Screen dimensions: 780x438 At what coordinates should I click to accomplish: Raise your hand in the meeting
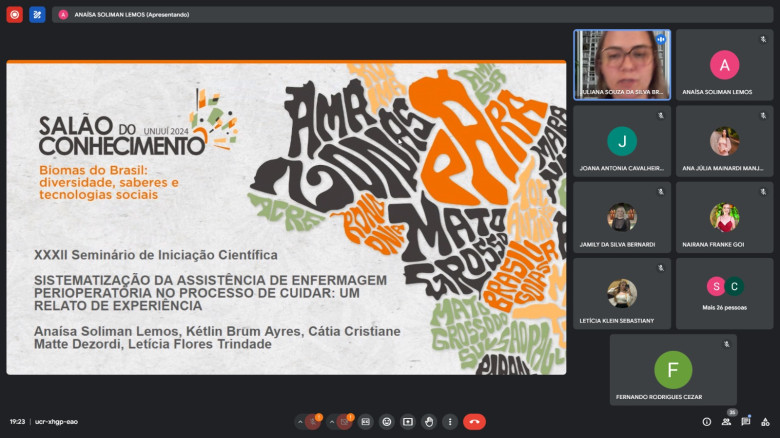pos(429,422)
